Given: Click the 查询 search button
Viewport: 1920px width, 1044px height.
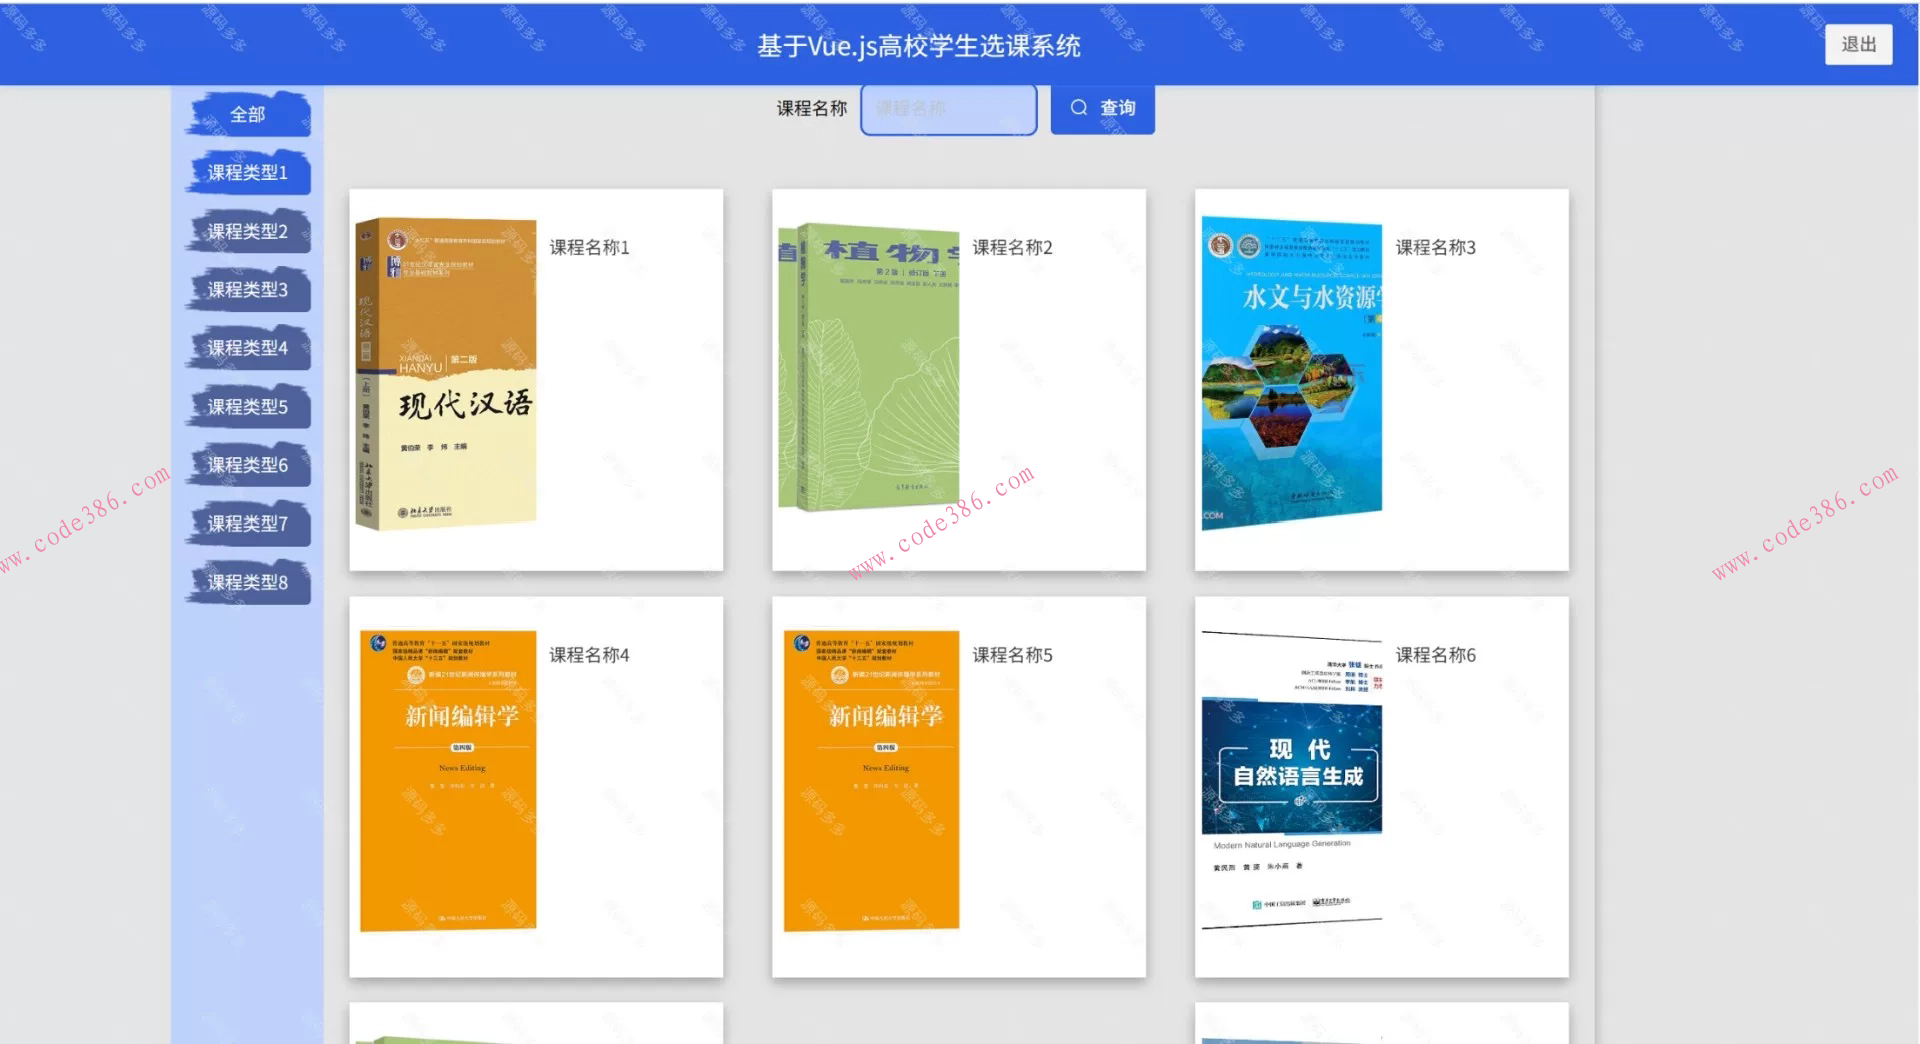Looking at the screenshot, I should pos(1102,108).
